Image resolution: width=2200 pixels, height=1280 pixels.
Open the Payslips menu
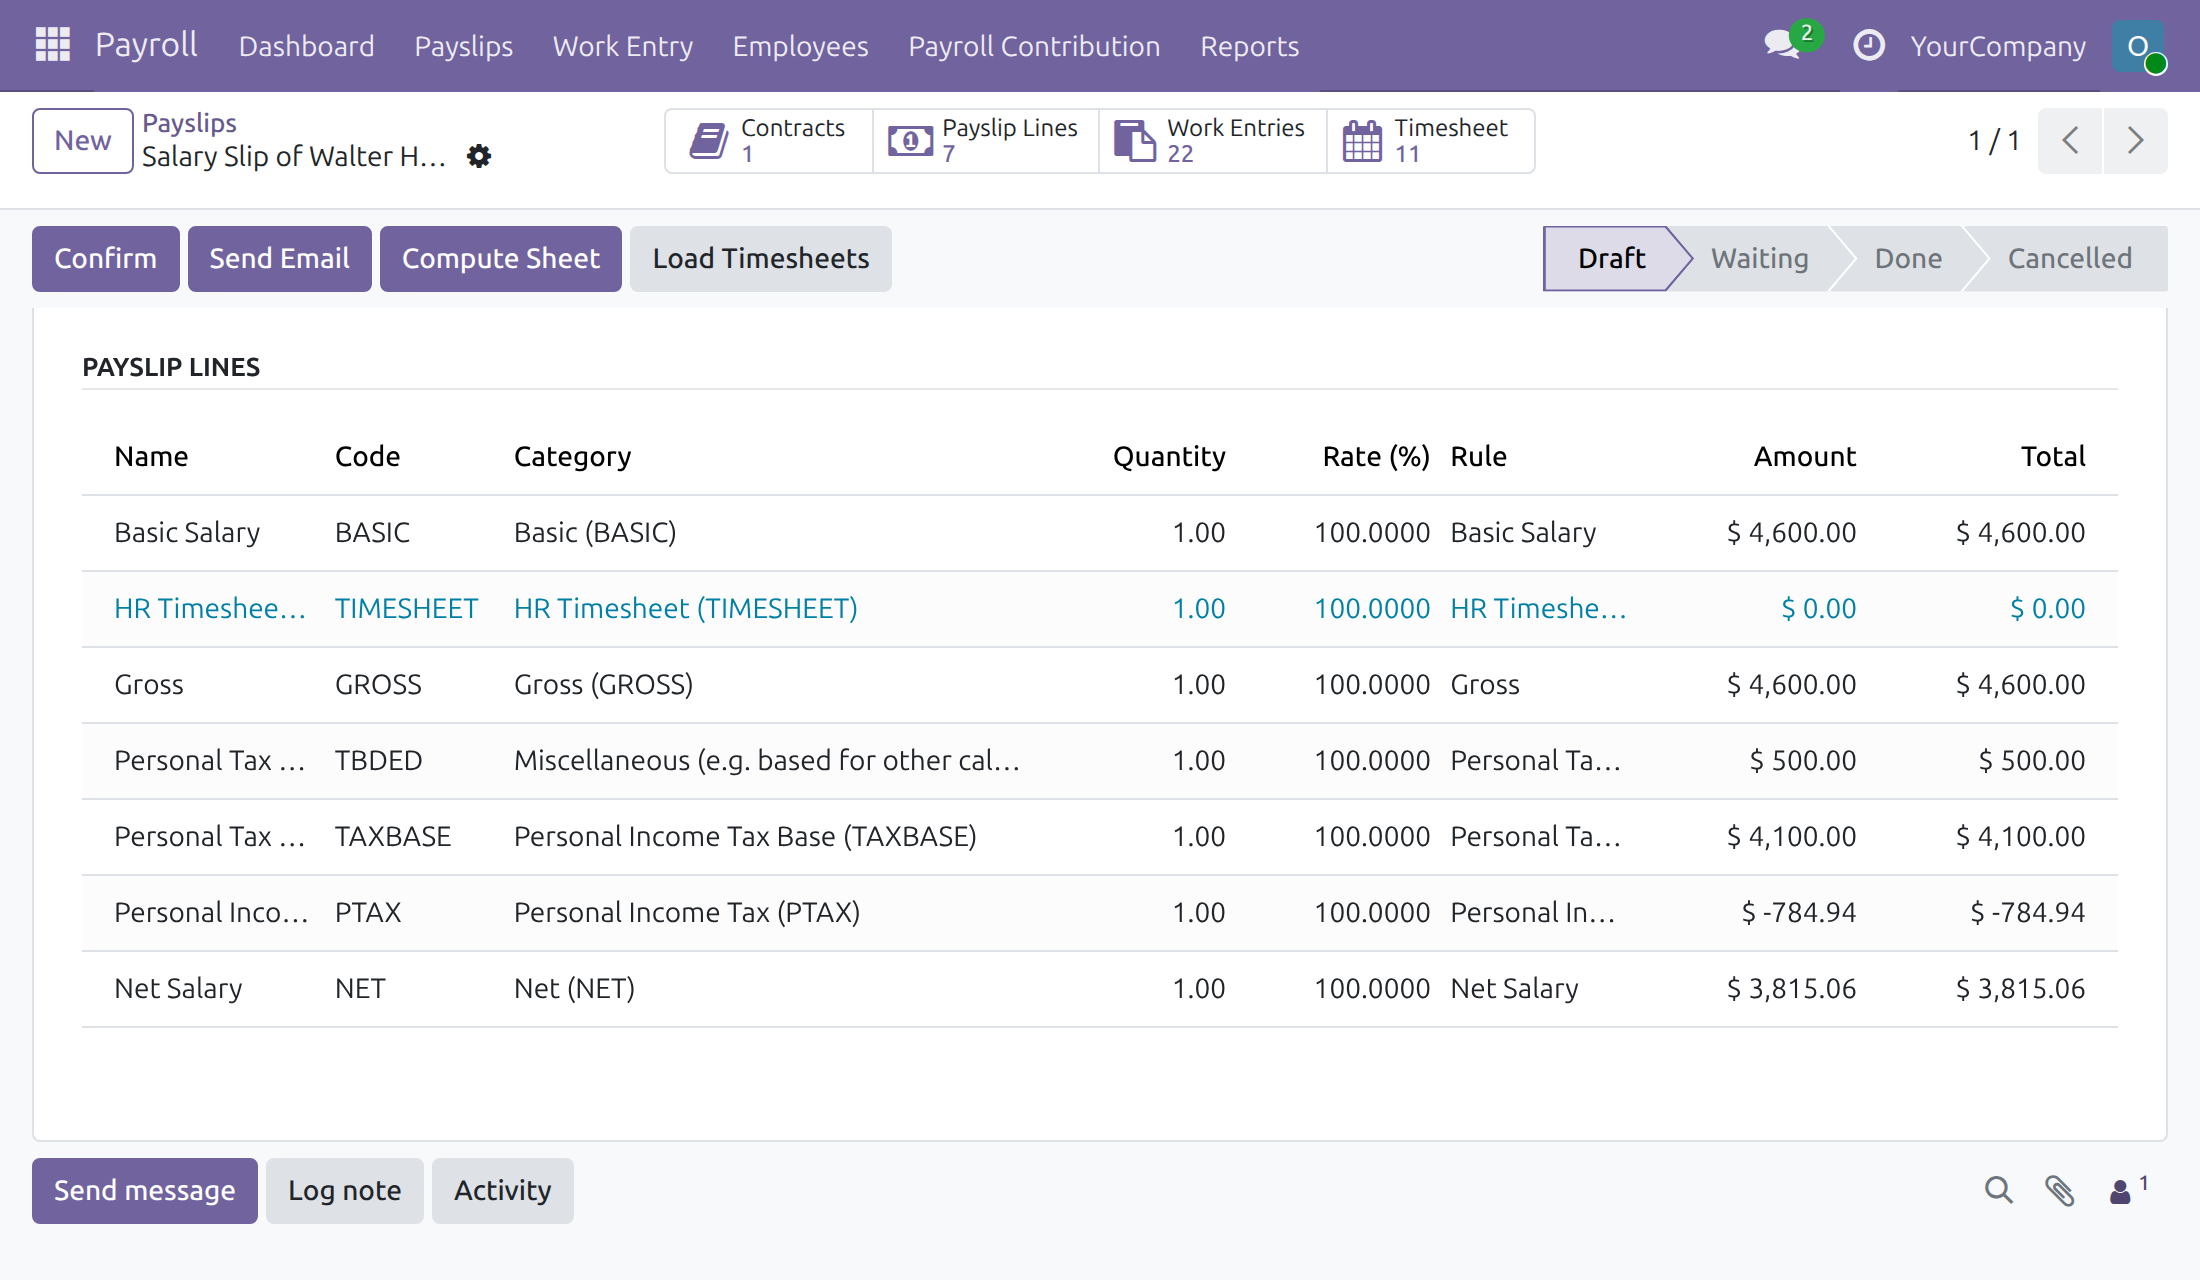pyautogui.click(x=463, y=46)
